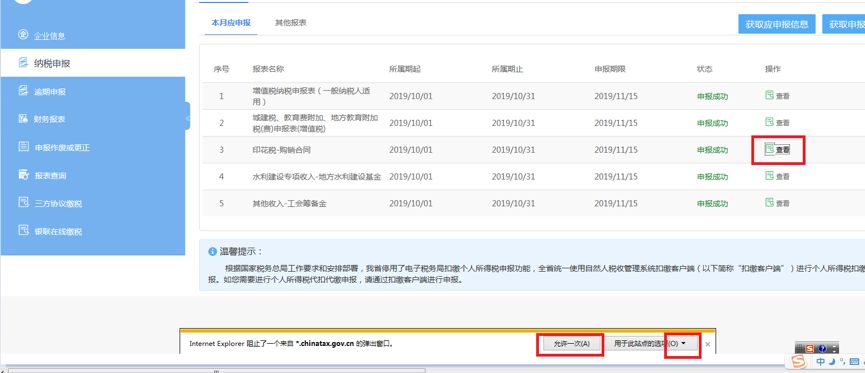Click view icon for 其他收入-工会筹备金 row

pos(769,203)
